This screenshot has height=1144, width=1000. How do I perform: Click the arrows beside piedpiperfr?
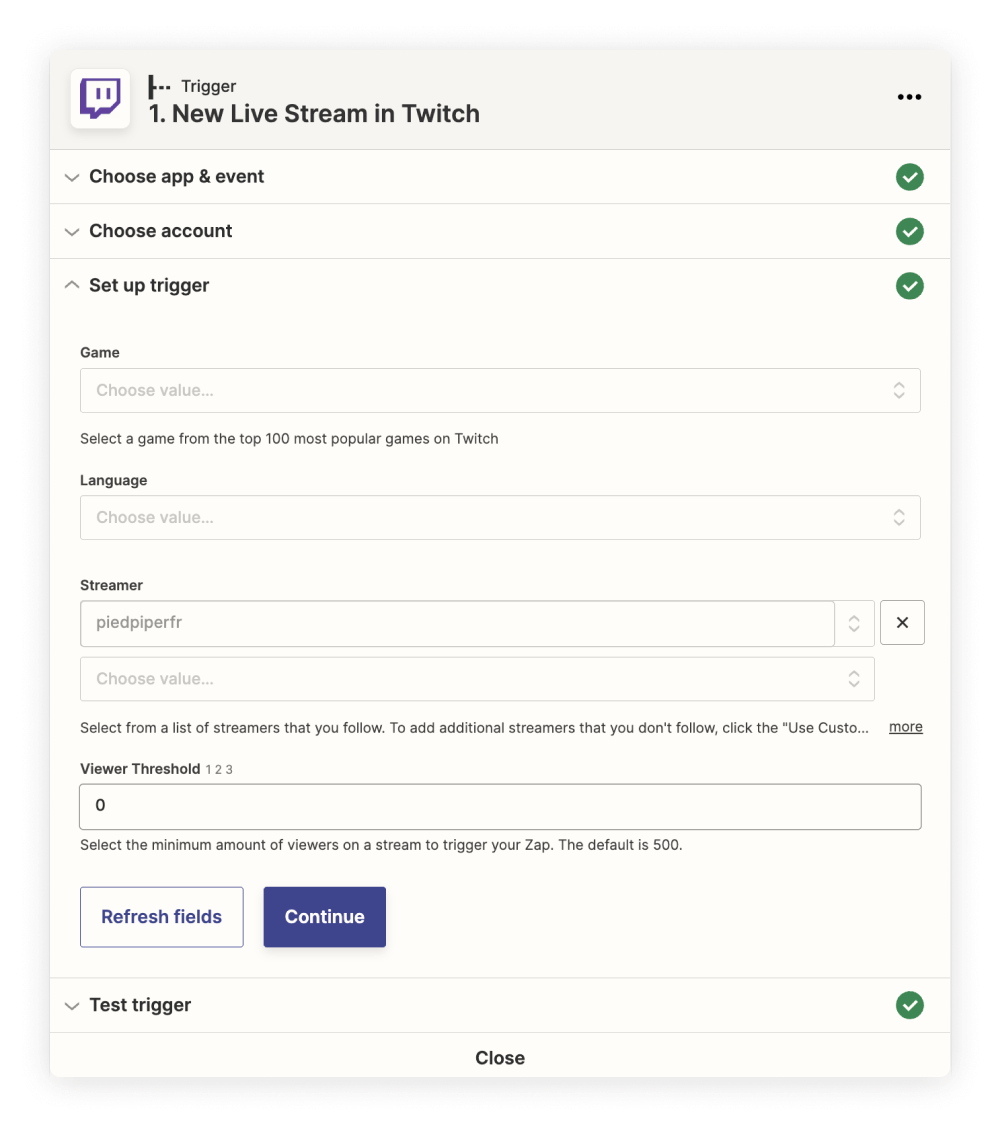(x=854, y=623)
